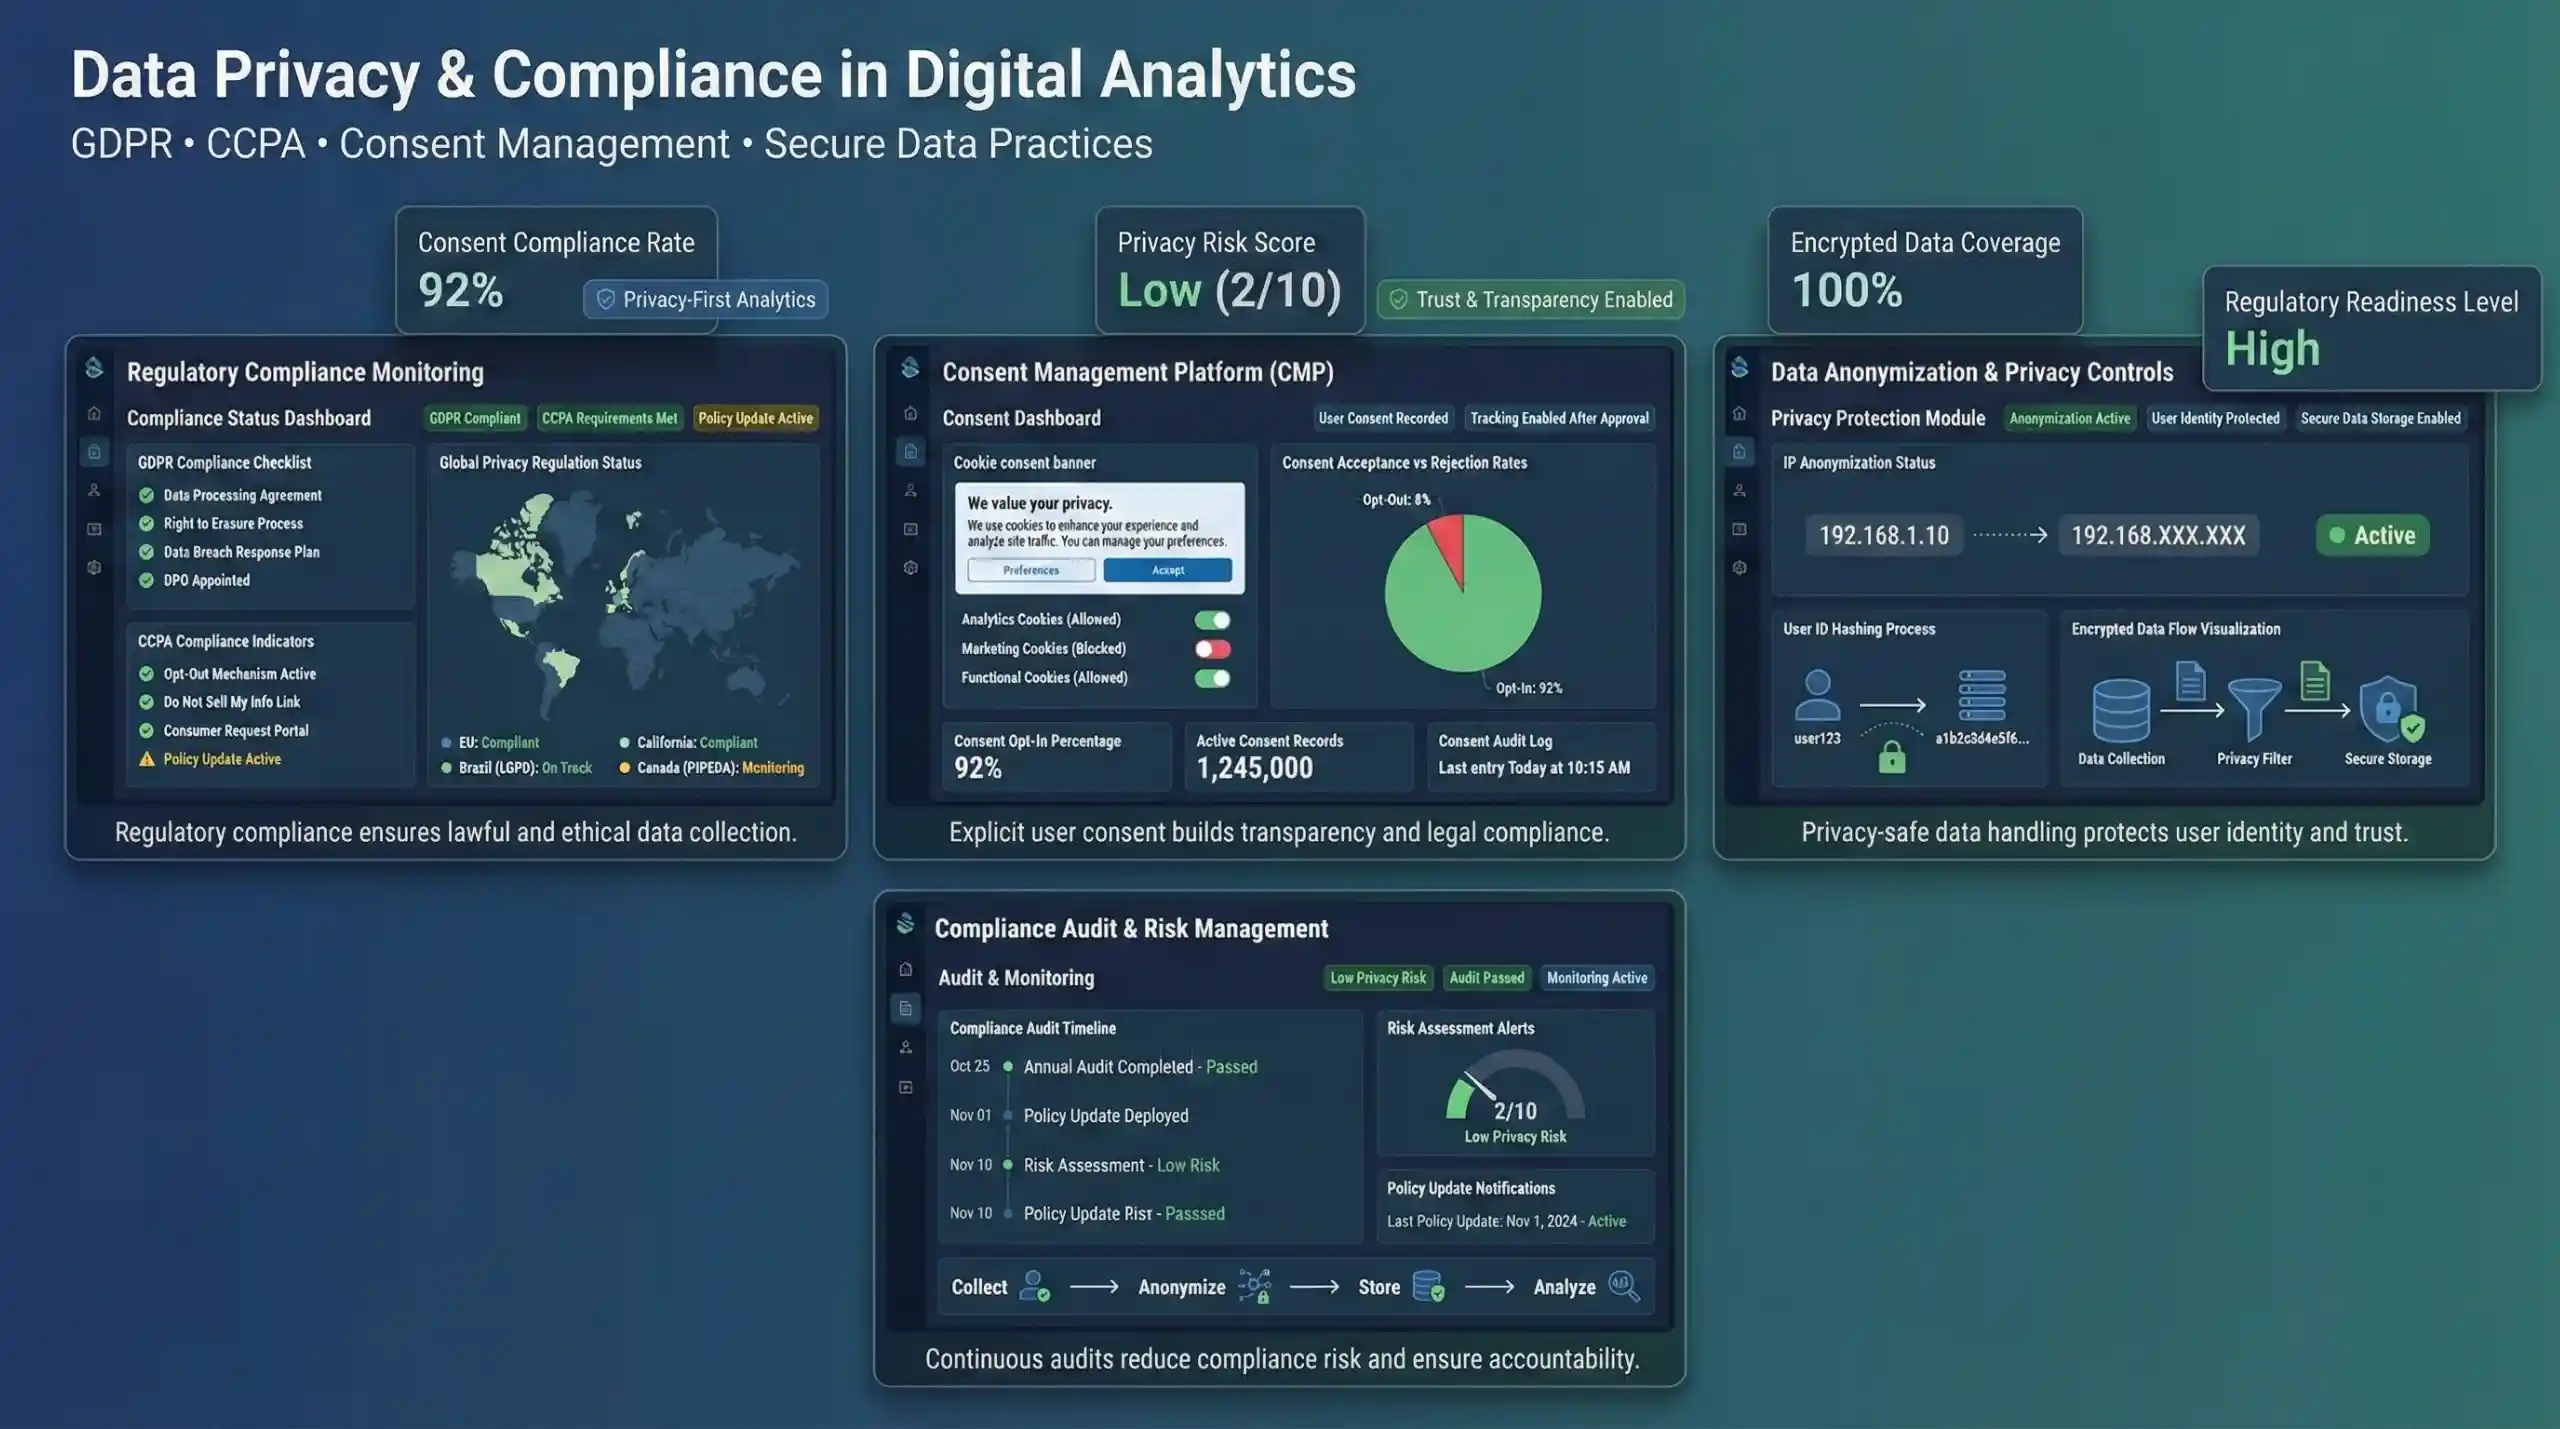Screen dimensions: 2560x1429
Task: Click Preferences button on cookie banner
Action: point(1031,570)
